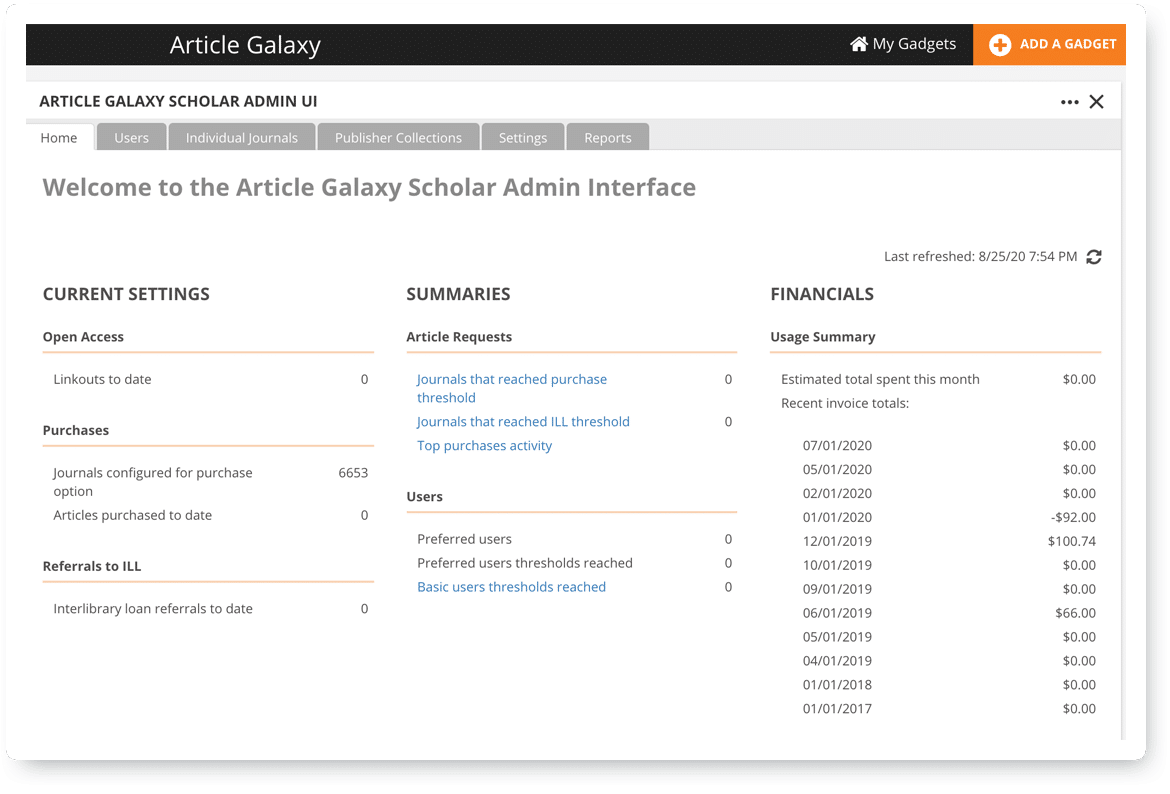The height and width of the screenshot is (794, 1170).
Task: Open the Reports tab
Action: [608, 137]
